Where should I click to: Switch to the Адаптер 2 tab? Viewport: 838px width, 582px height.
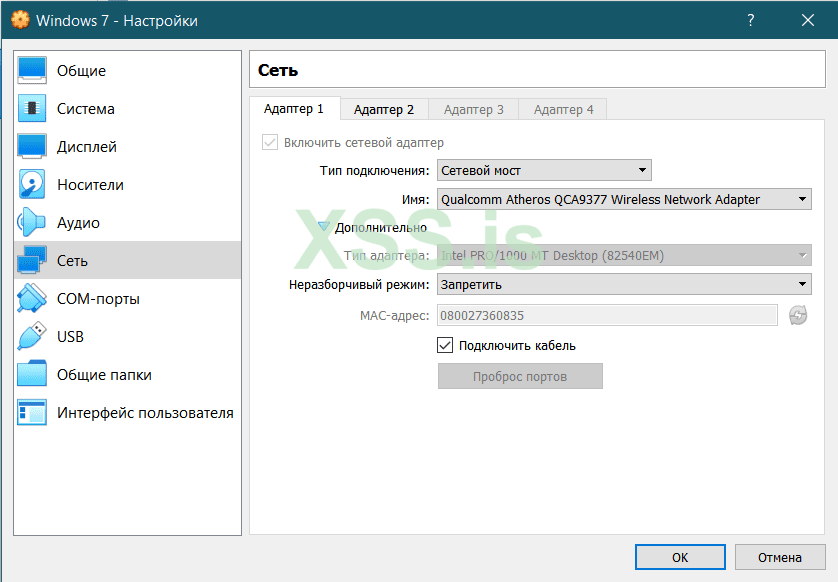click(384, 110)
